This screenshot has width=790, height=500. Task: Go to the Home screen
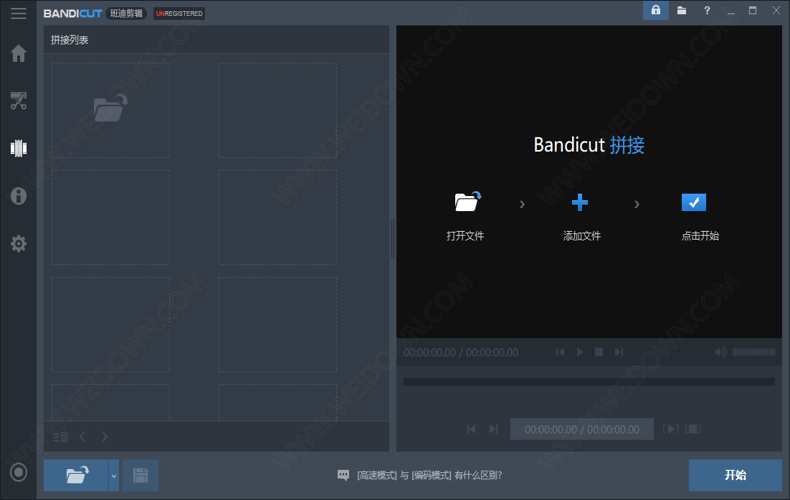(x=19, y=53)
